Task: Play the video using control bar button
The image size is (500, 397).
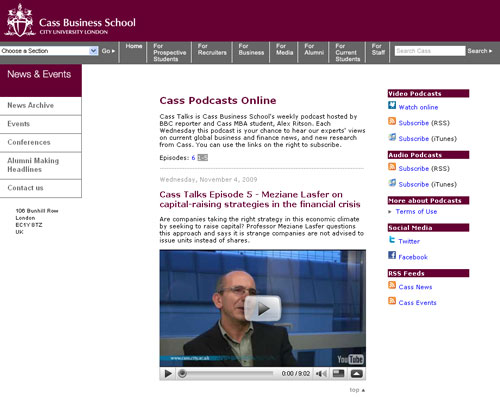Action: pos(168,374)
